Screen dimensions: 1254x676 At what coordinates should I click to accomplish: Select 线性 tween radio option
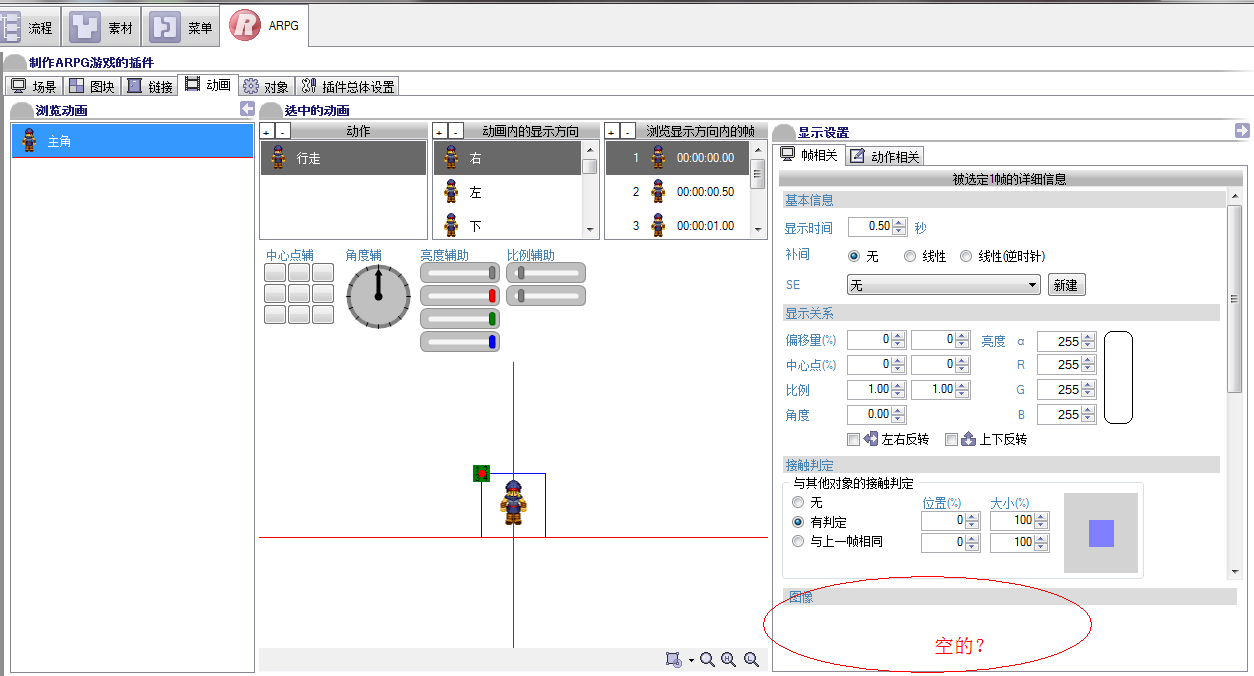(x=910, y=256)
